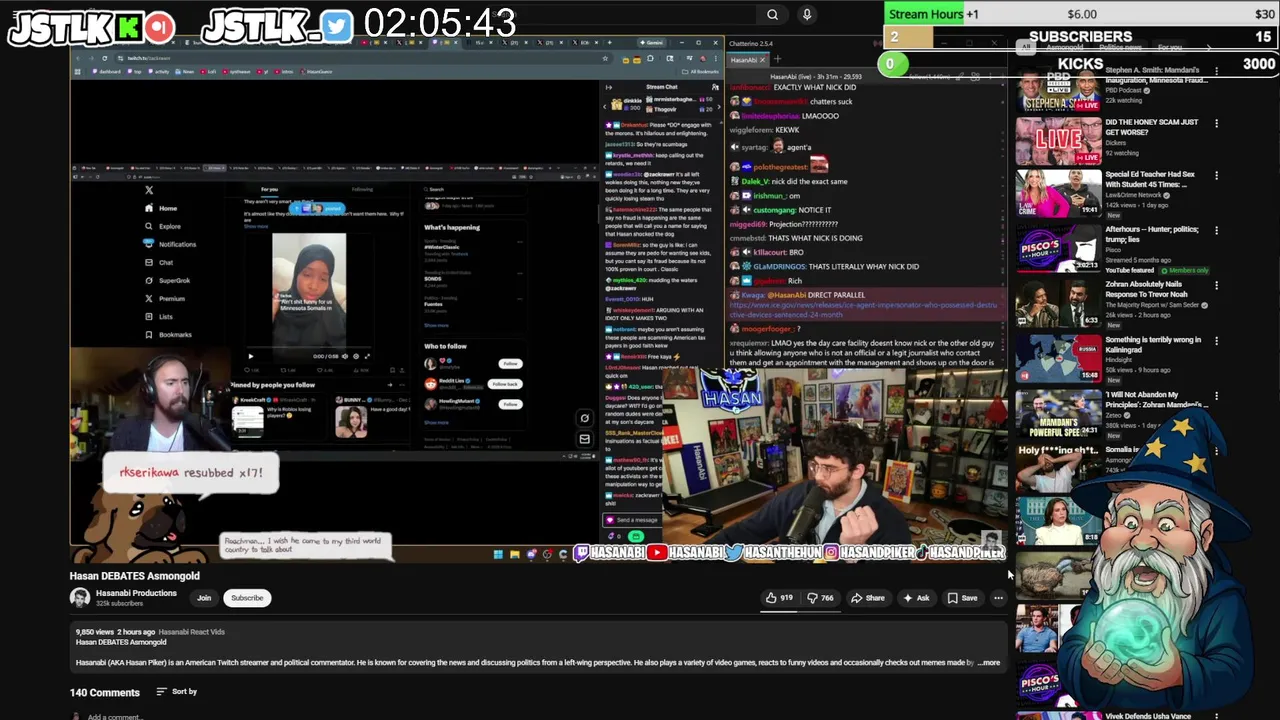This screenshot has height=720, width=1280.
Task: Open the Hasanabi Productions channel avatar
Action: pyautogui.click(x=79, y=598)
